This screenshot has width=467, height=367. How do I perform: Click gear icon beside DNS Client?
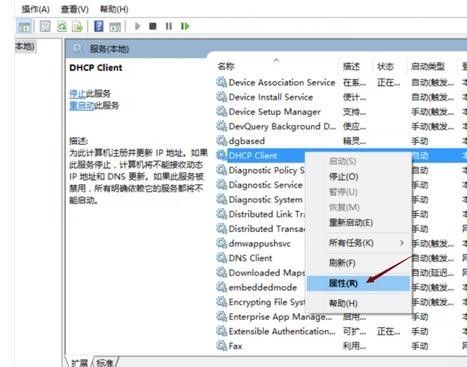[x=221, y=258]
